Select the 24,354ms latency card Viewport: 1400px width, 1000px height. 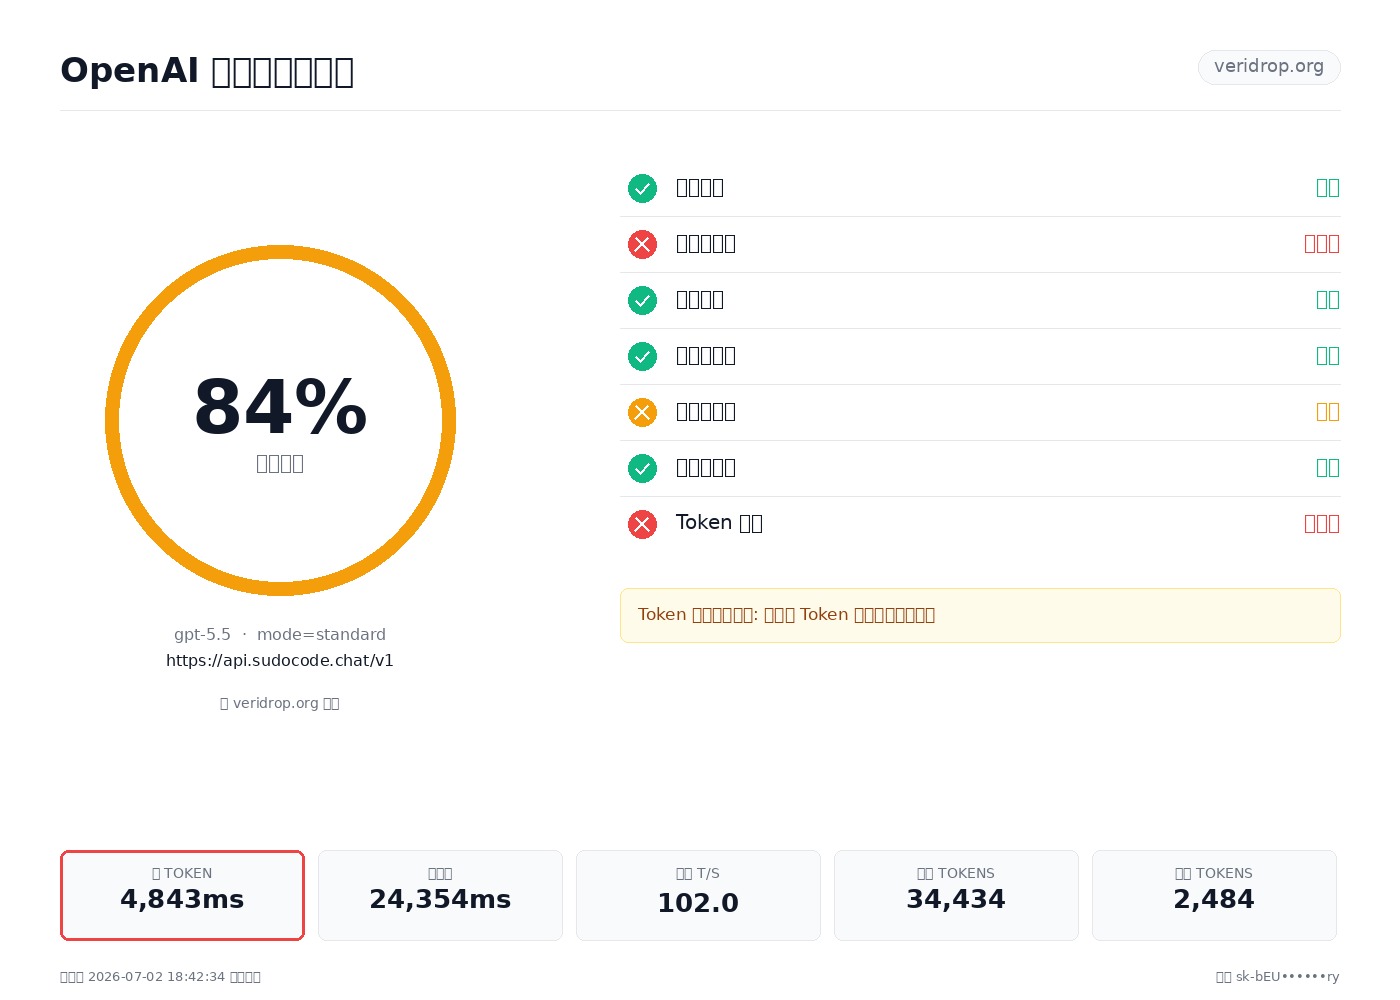440,895
